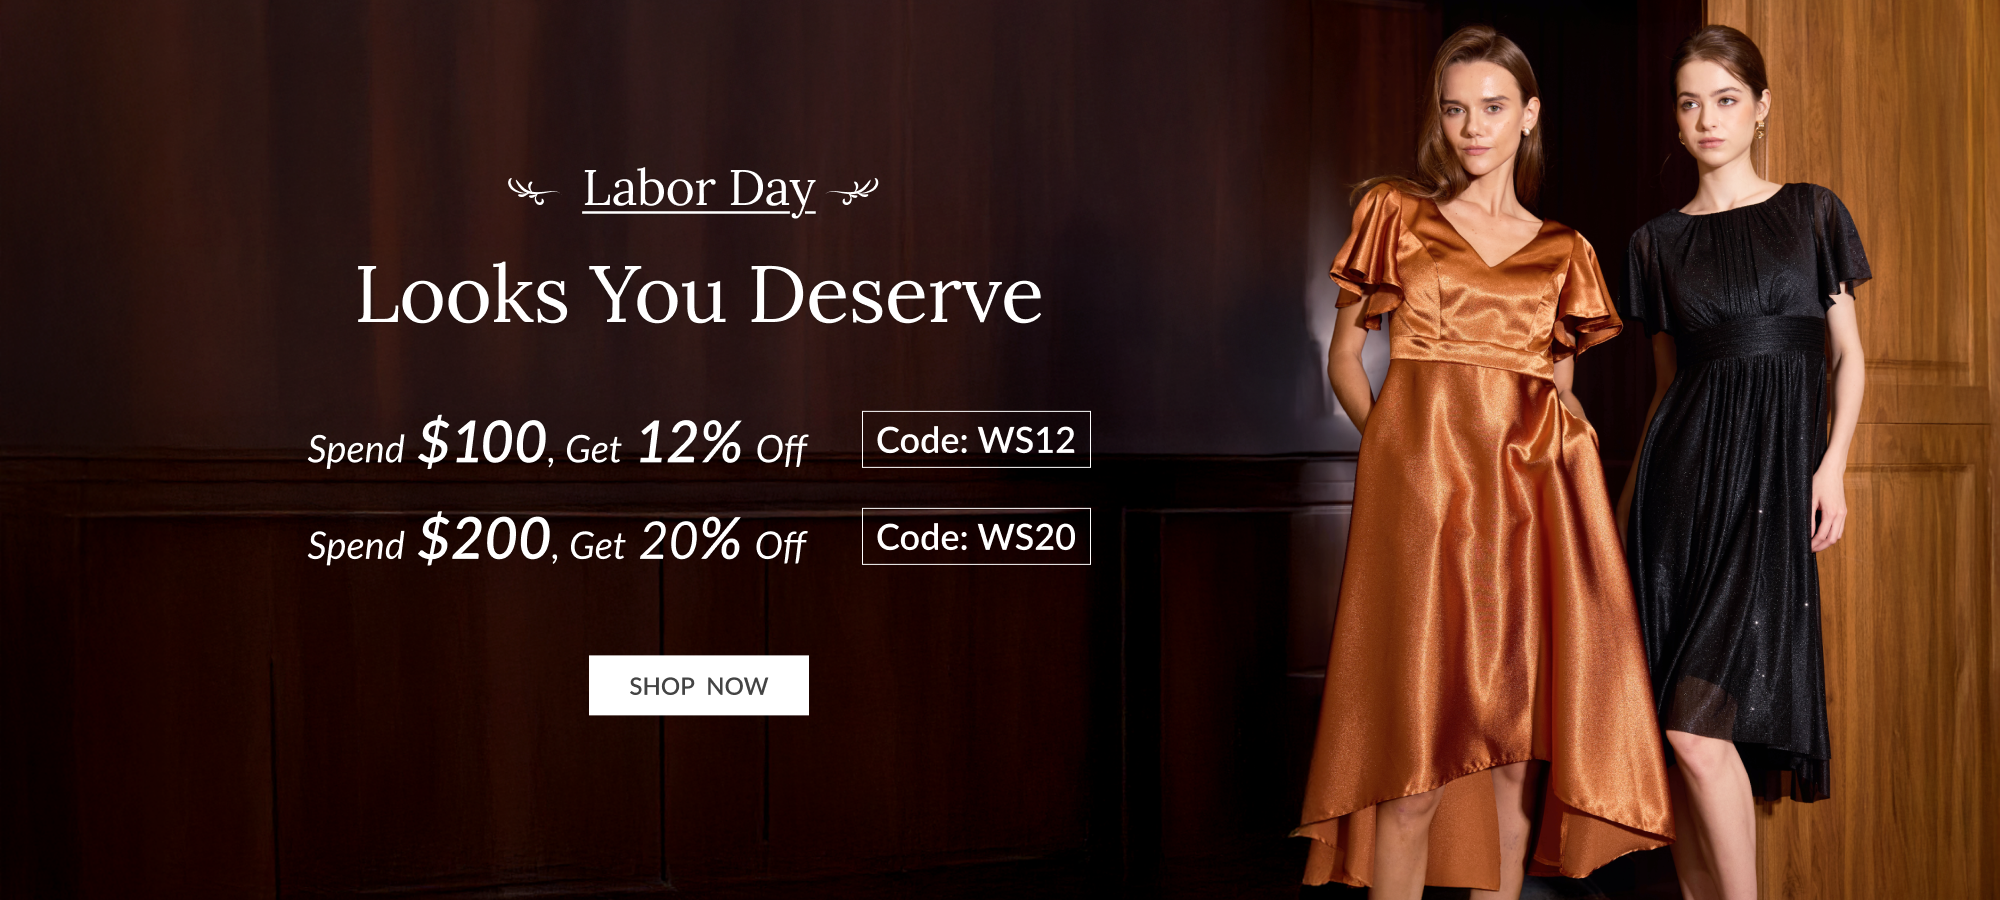Screen dimensions: 2000x900
Task: Click the $100 amount
Action: [483, 442]
